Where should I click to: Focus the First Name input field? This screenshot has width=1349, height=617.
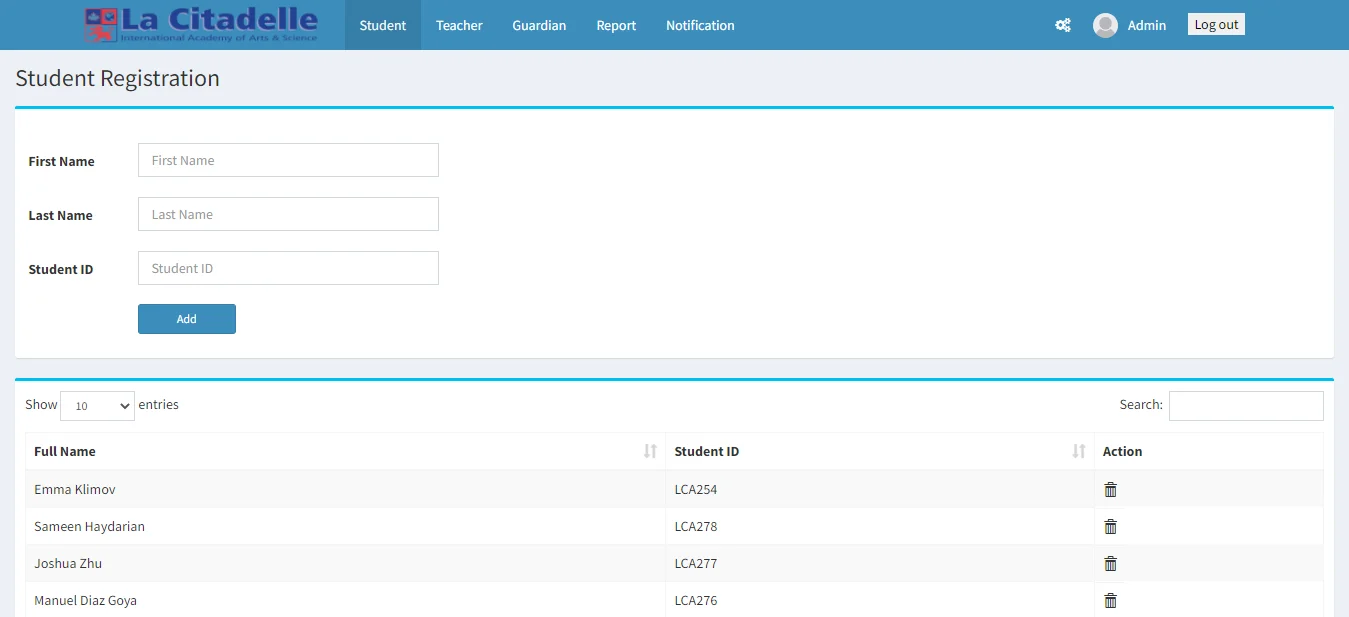coord(288,160)
